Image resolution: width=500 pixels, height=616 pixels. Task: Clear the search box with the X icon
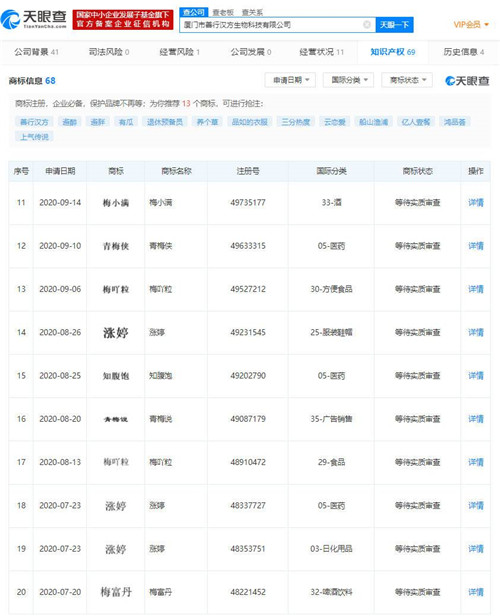[x=367, y=25]
